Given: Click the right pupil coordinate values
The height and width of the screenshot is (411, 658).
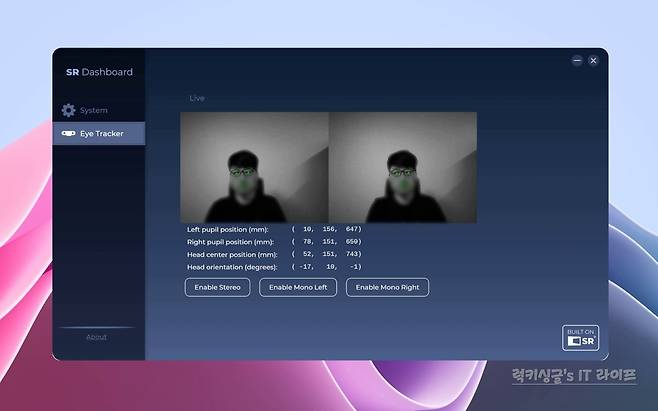Looking at the screenshot, I should 326,242.
